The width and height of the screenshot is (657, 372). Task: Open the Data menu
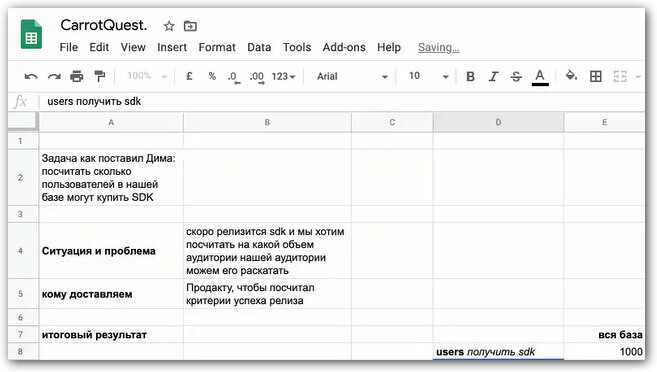(259, 47)
